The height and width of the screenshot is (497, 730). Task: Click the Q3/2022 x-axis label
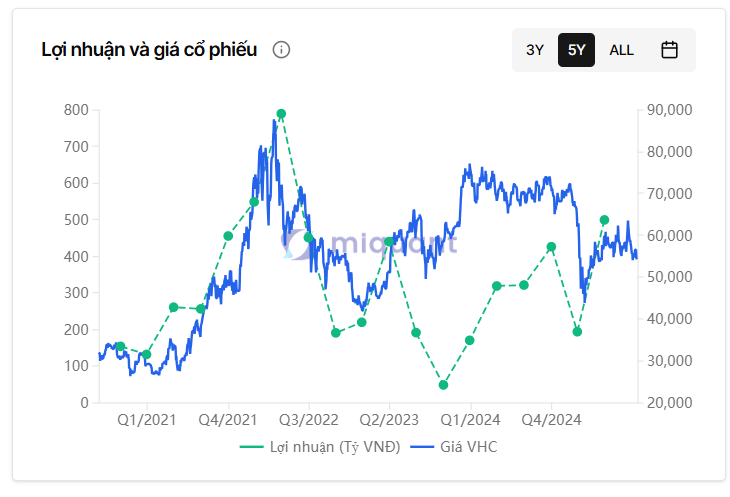pos(308,420)
